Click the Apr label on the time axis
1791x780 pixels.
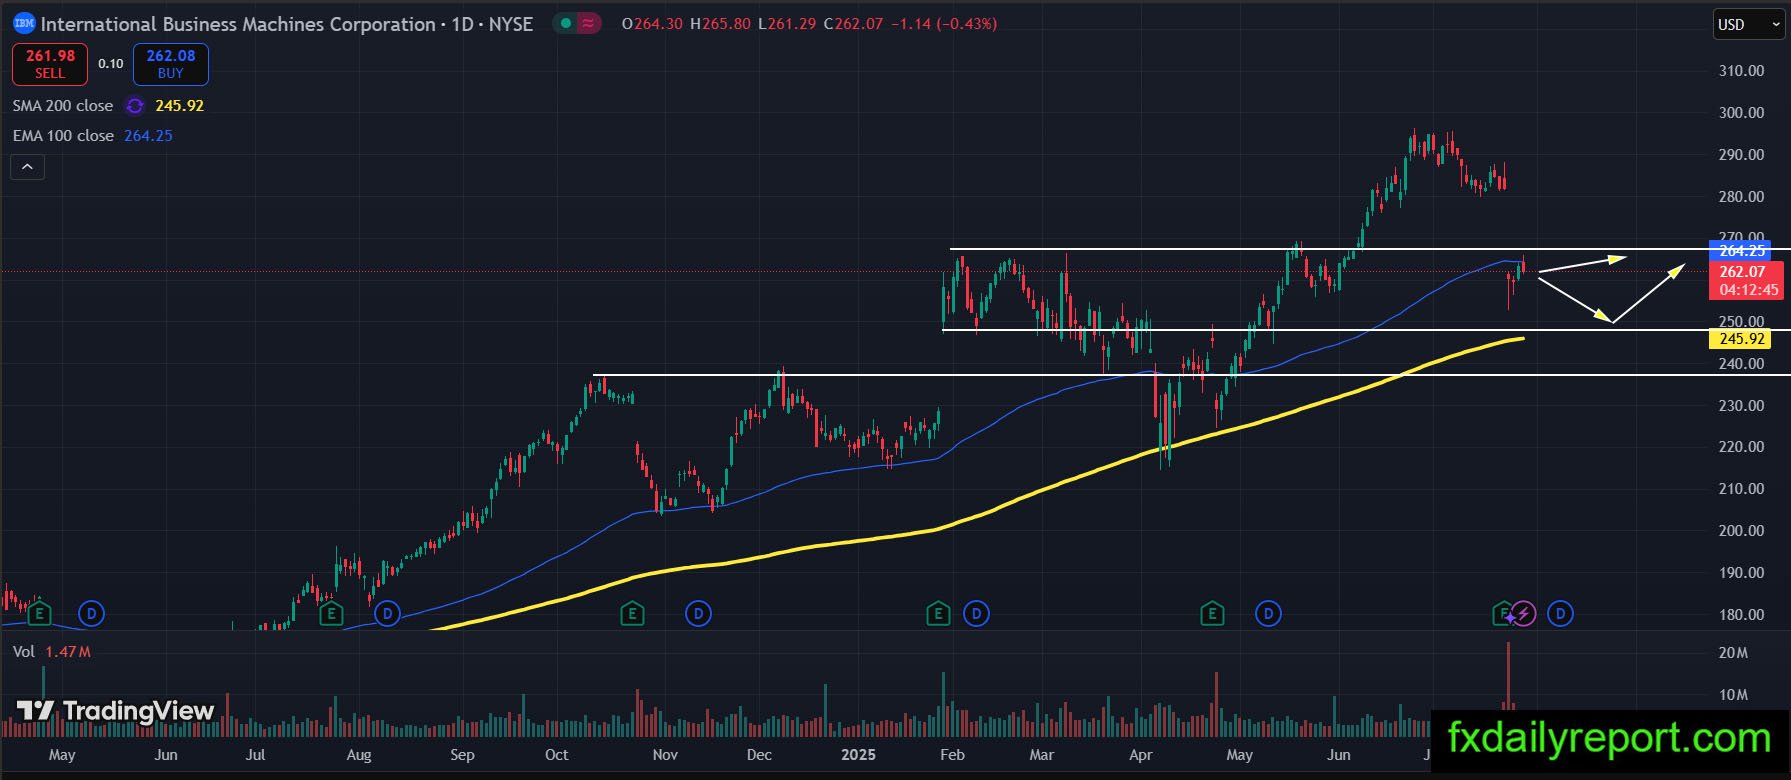[x=1140, y=755]
